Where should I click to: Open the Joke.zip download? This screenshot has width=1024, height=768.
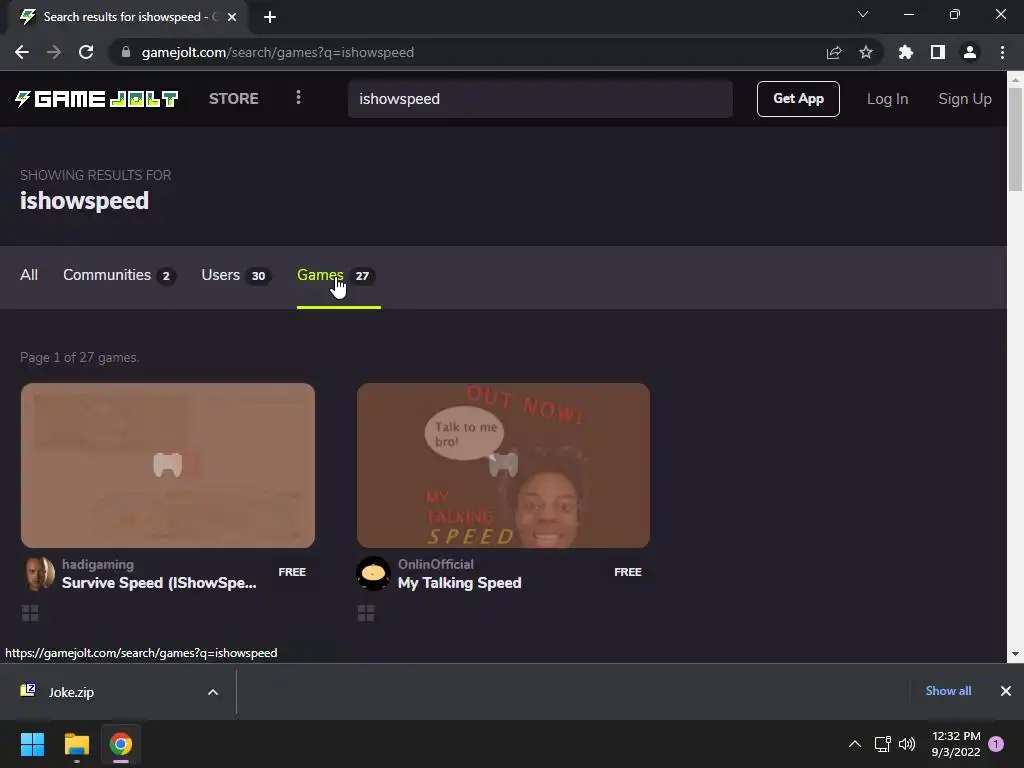coord(71,692)
